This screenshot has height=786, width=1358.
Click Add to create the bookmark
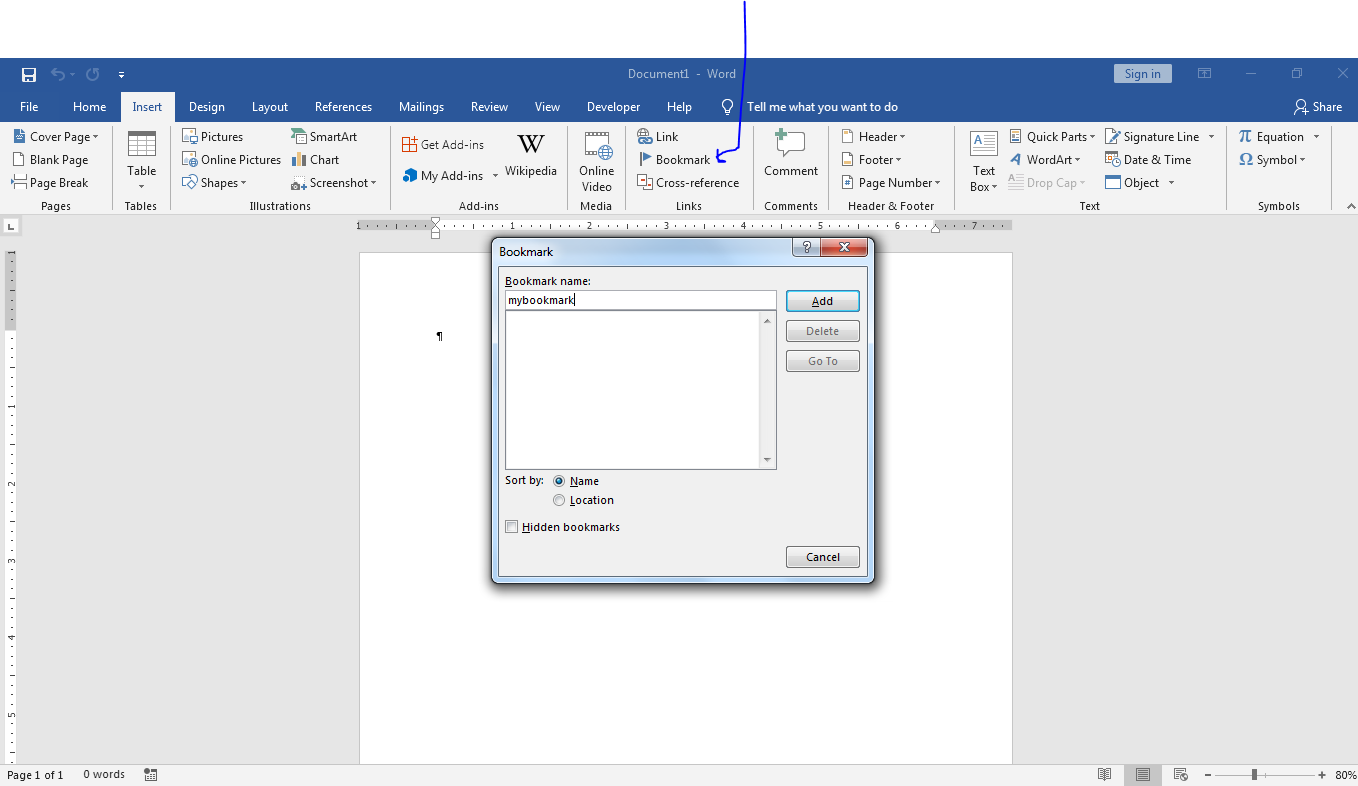pyautogui.click(x=822, y=300)
